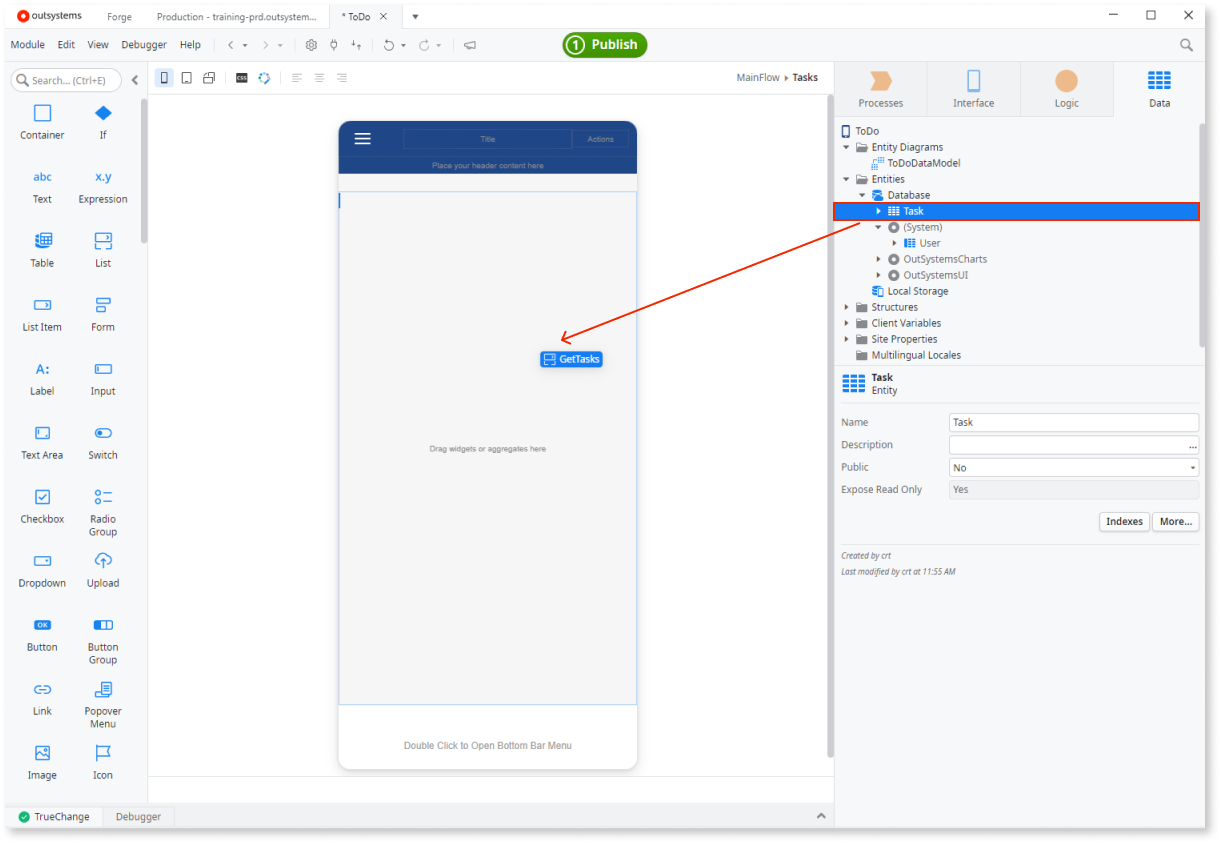Viewport: 1220px width, 844px height.
Task: Click the green Publish button
Action: [604, 45]
